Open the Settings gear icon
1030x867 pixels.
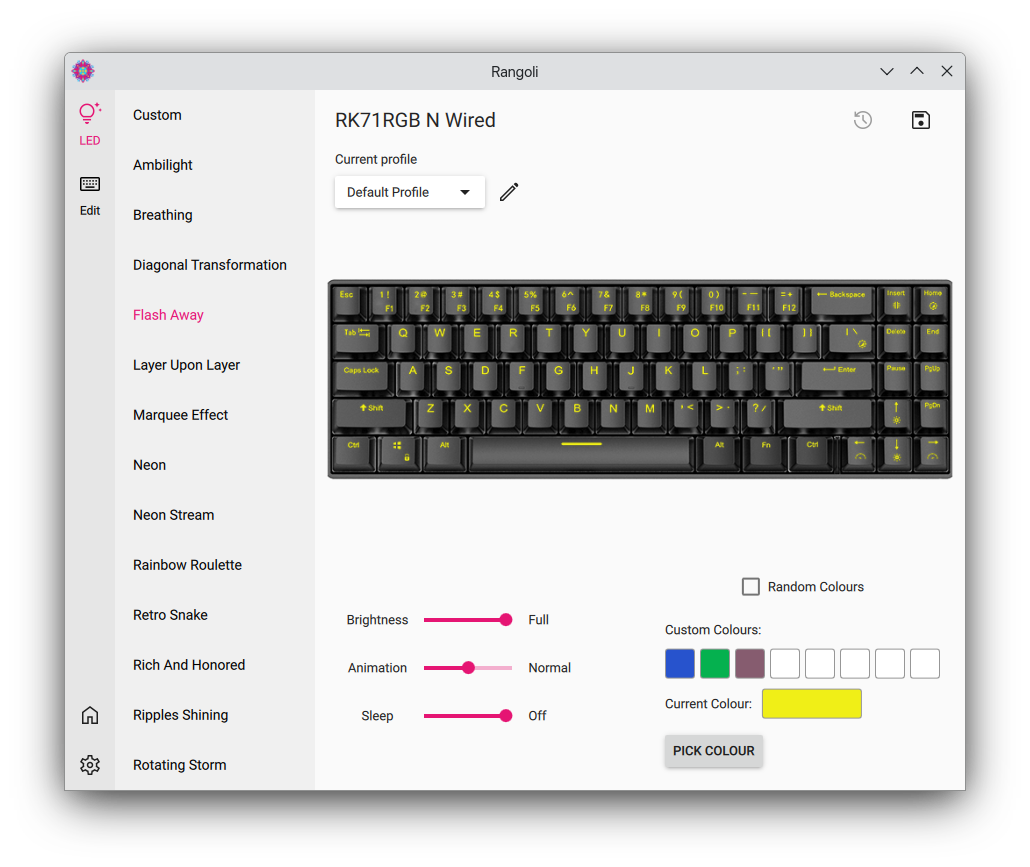(90, 765)
